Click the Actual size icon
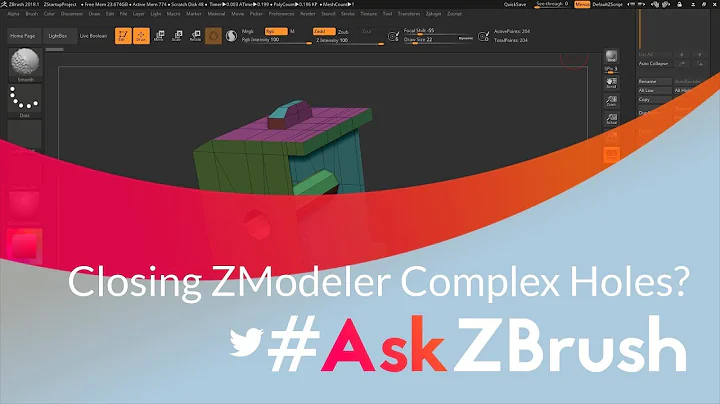Image resolution: width=720 pixels, height=404 pixels. pos(611,119)
